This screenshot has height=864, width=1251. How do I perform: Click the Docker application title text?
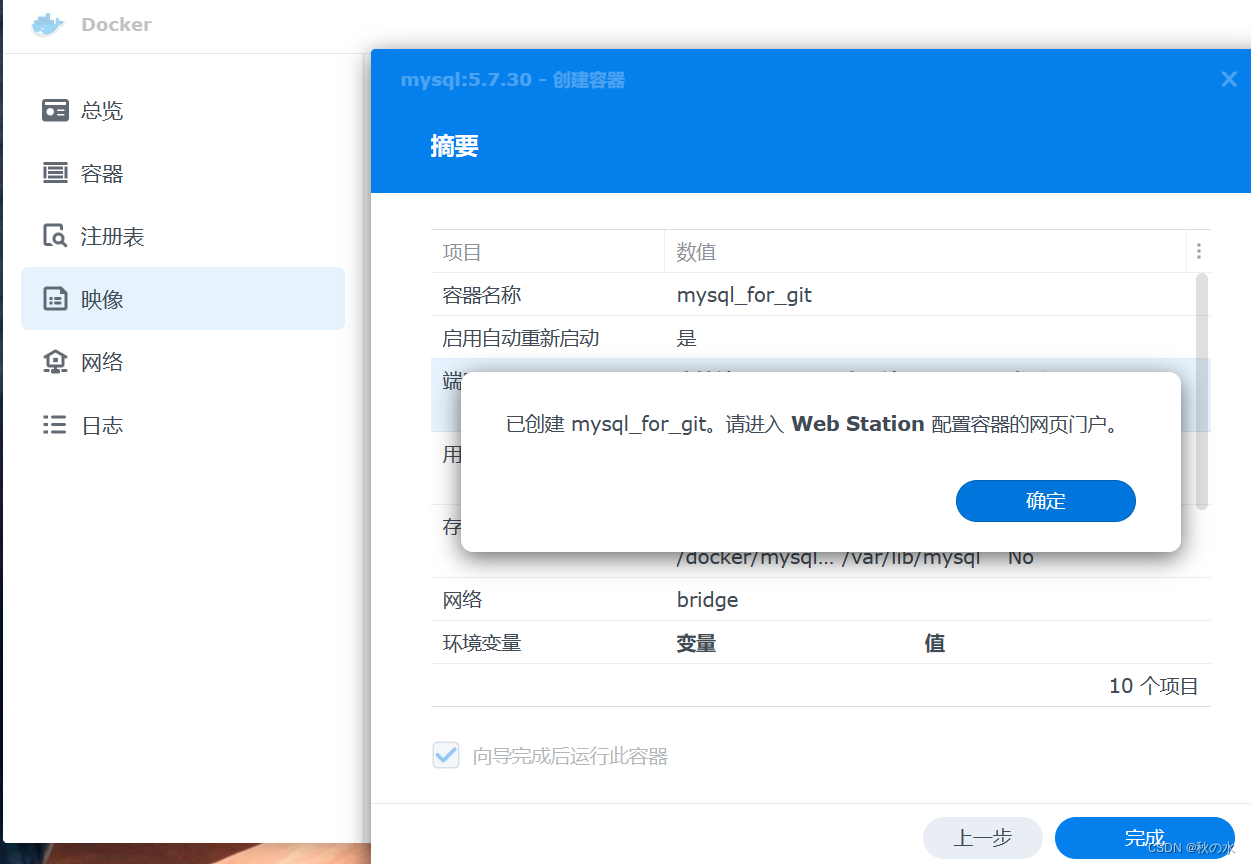pos(116,25)
